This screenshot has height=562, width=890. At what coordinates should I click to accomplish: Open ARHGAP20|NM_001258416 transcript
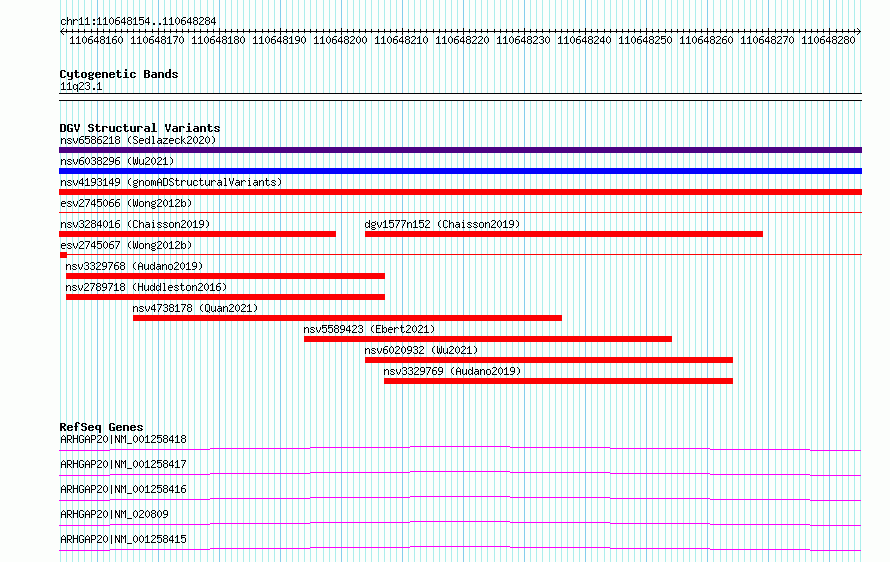[123, 489]
